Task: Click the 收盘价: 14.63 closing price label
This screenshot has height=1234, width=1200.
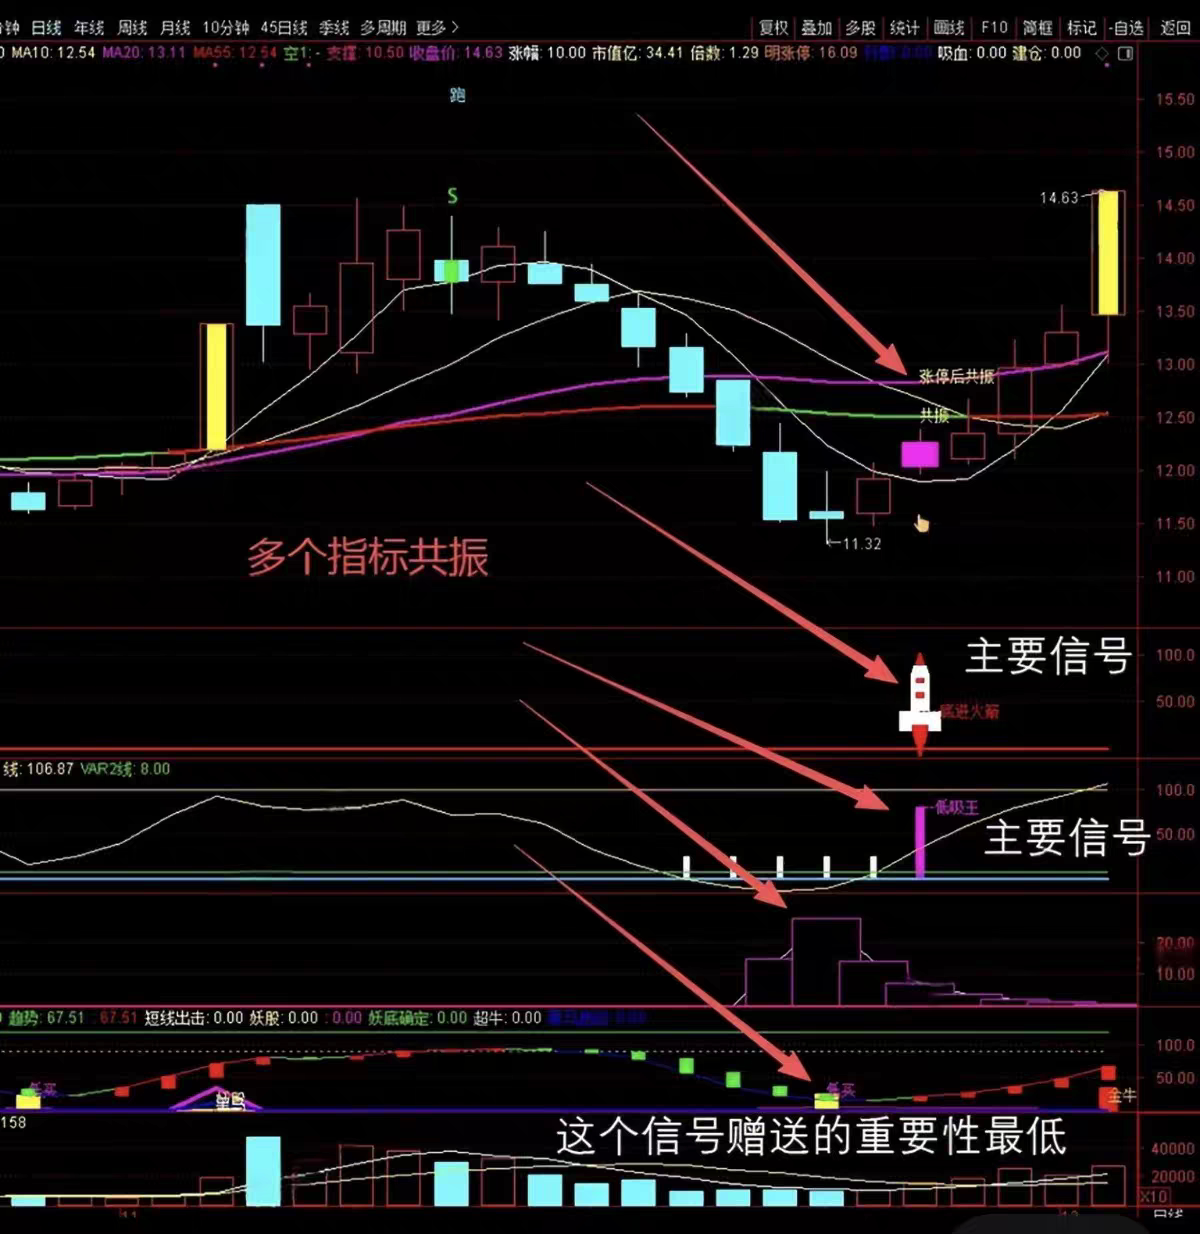Action: (x=456, y=52)
